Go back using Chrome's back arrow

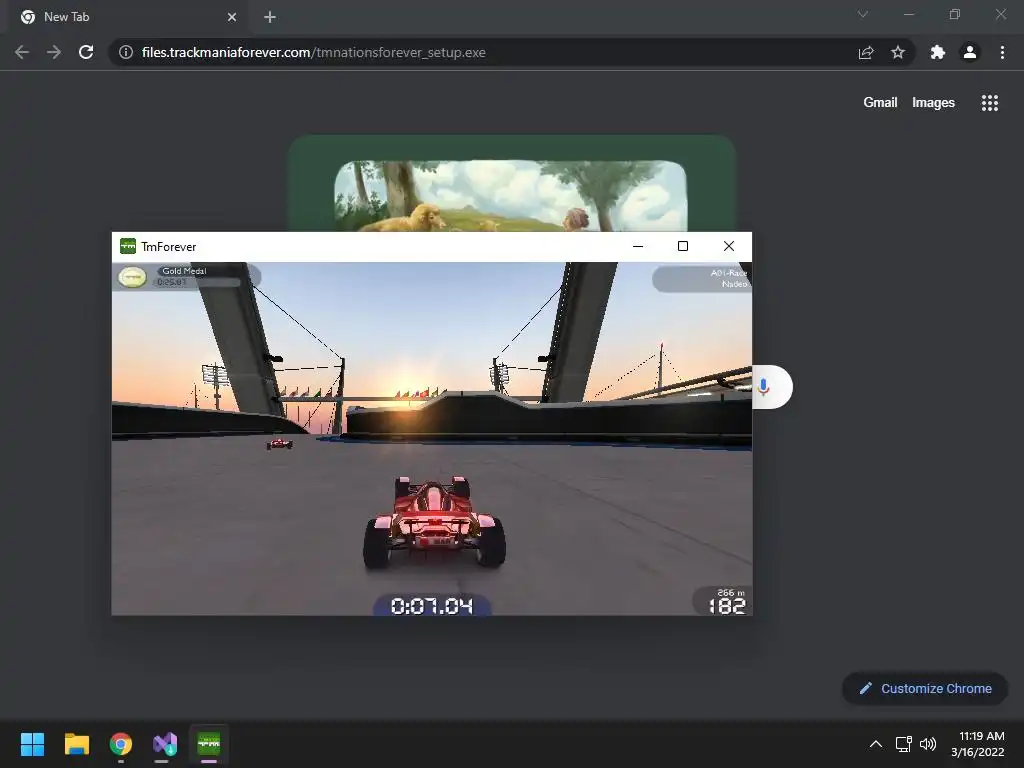coord(22,52)
